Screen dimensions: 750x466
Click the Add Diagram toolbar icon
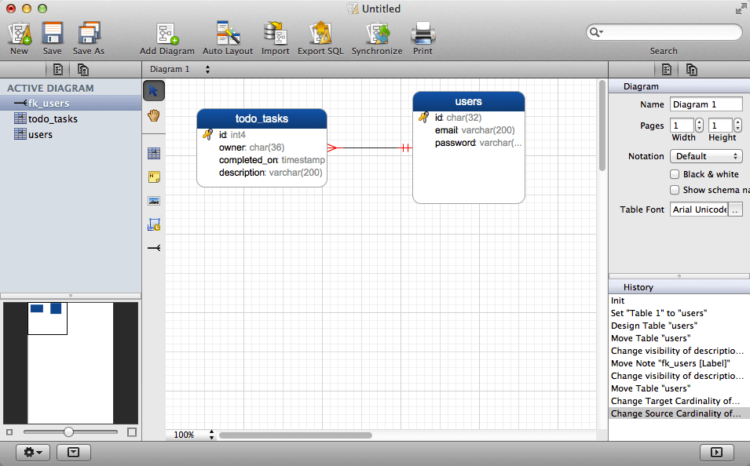(x=167, y=33)
